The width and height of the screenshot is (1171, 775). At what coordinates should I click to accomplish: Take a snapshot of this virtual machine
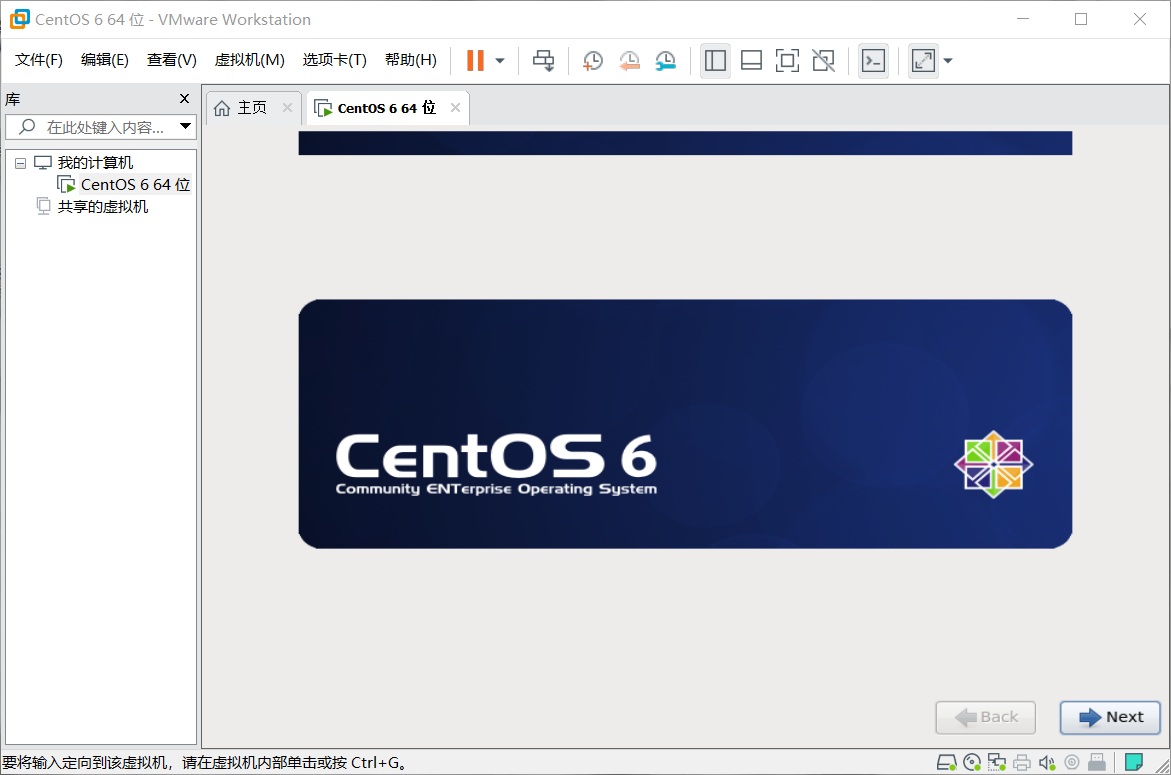pos(592,60)
